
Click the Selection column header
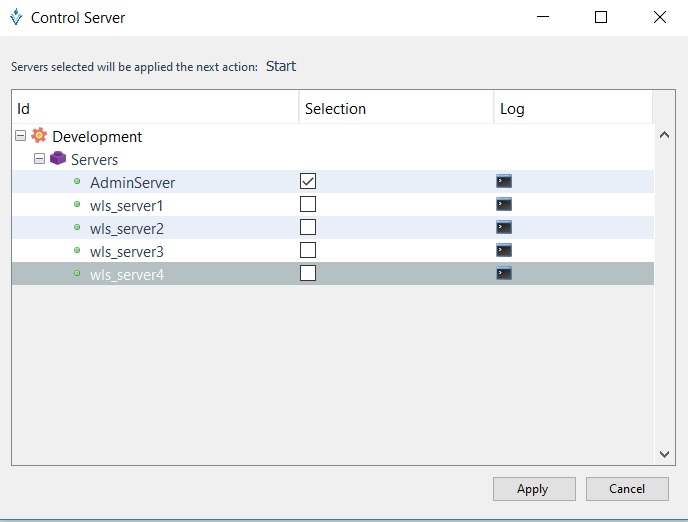pos(395,108)
